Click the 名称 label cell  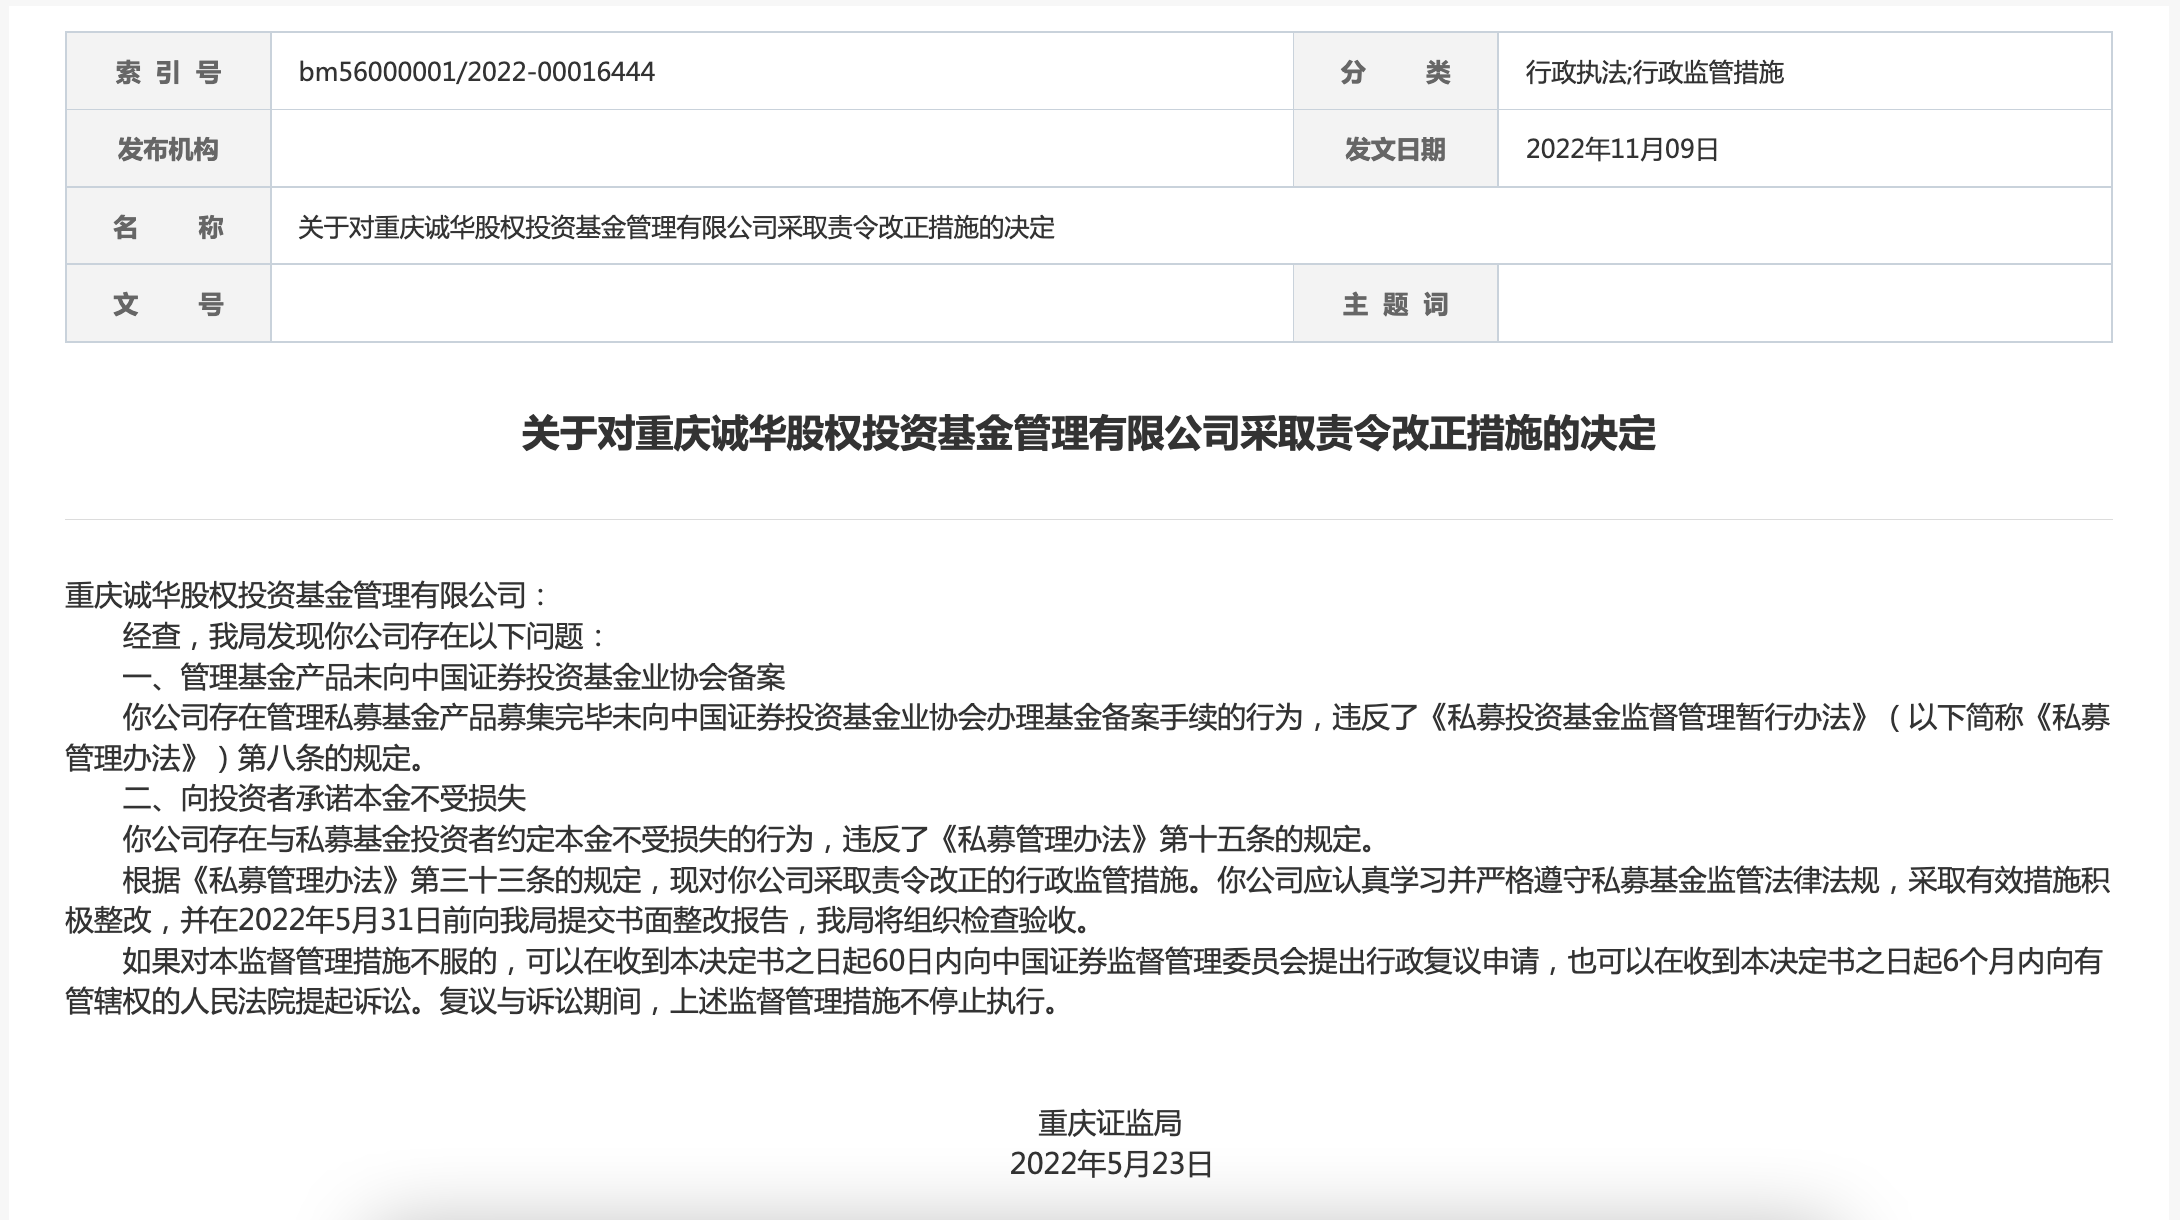click(x=168, y=227)
